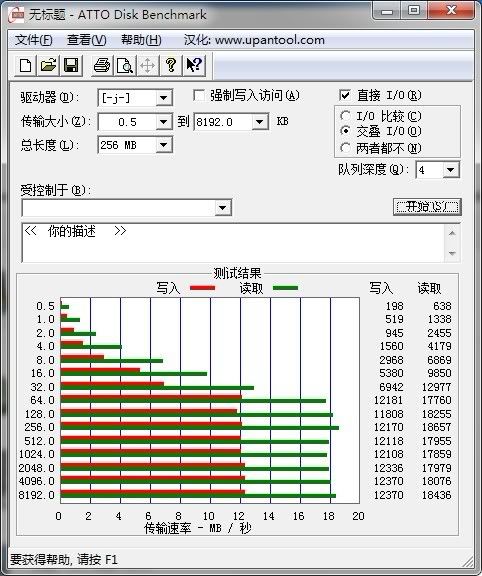Print results using the printer icon
This screenshot has width=482, height=576.
click(x=102, y=65)
